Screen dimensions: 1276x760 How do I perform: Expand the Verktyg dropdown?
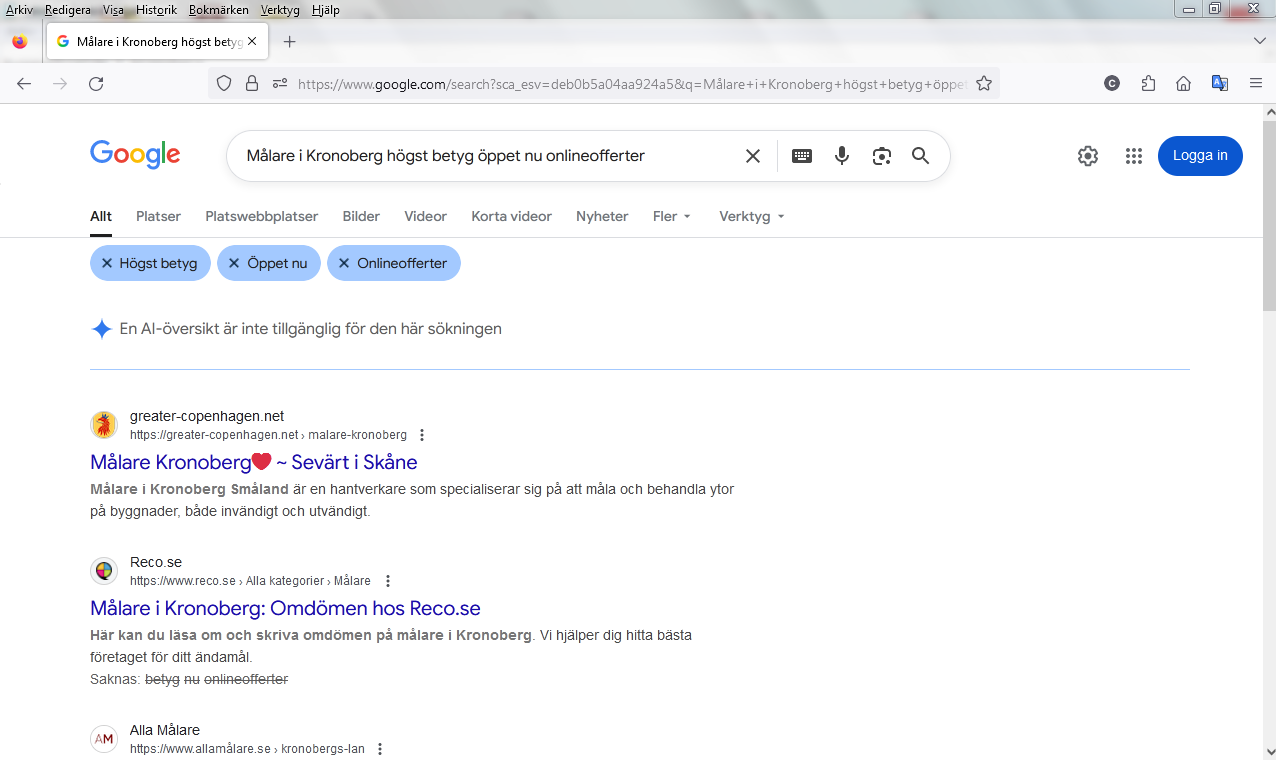751,216
